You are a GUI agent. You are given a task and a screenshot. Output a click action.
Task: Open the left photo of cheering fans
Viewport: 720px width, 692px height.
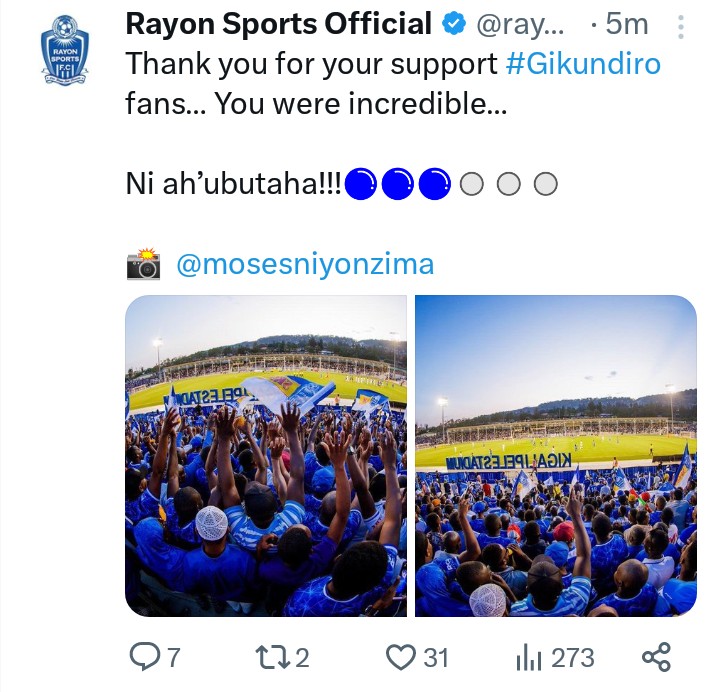tap(266, 456)
